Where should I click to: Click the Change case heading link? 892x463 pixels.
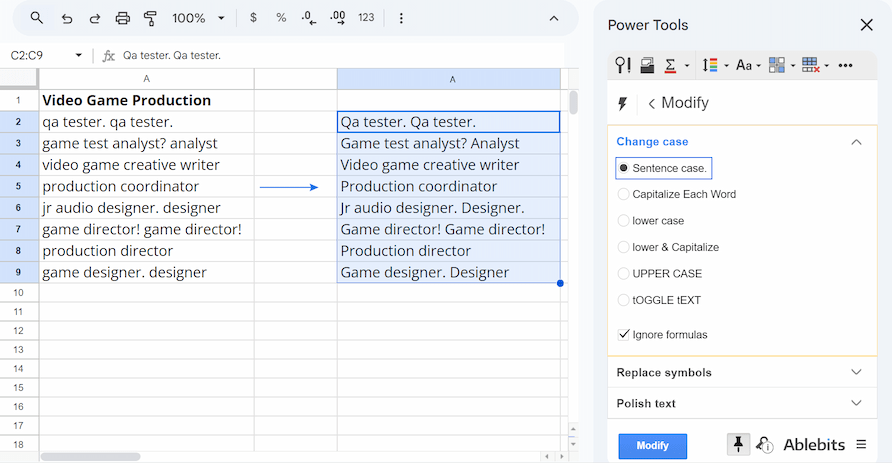pyautogui.click(x=652, y=142)
